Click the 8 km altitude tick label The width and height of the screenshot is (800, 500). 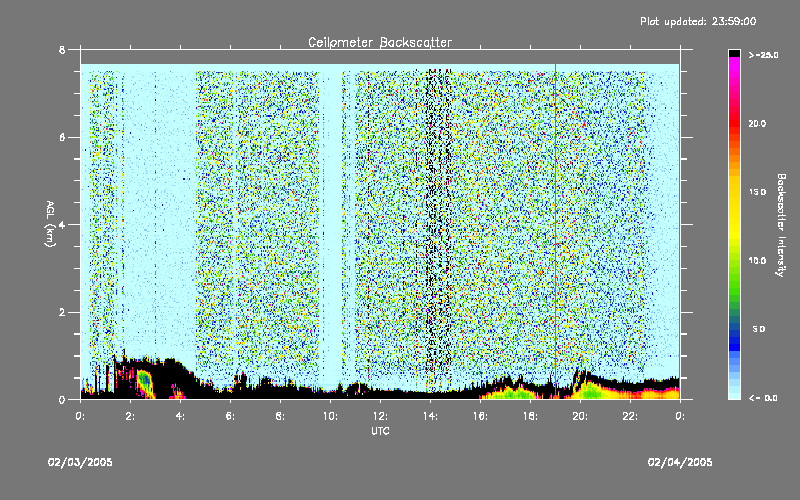click(62, 50)
